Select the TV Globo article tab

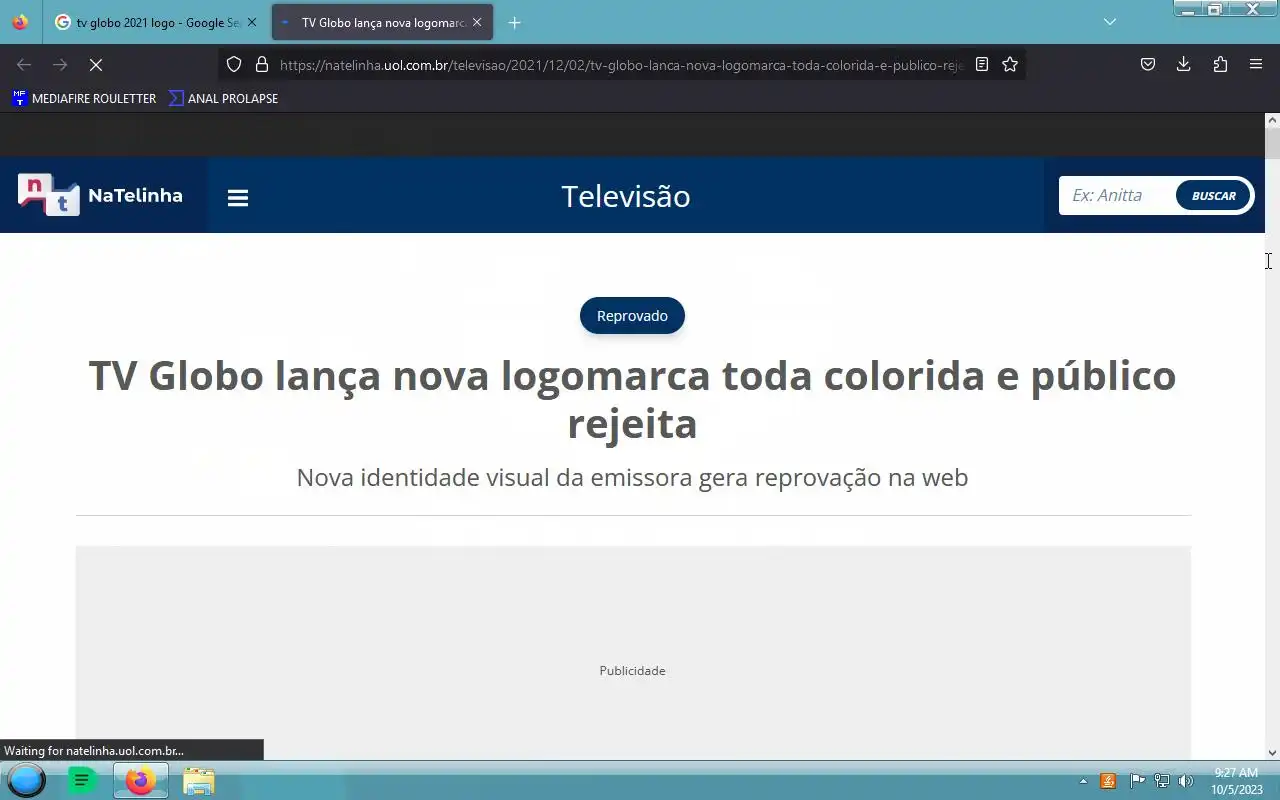coord(382,22)
